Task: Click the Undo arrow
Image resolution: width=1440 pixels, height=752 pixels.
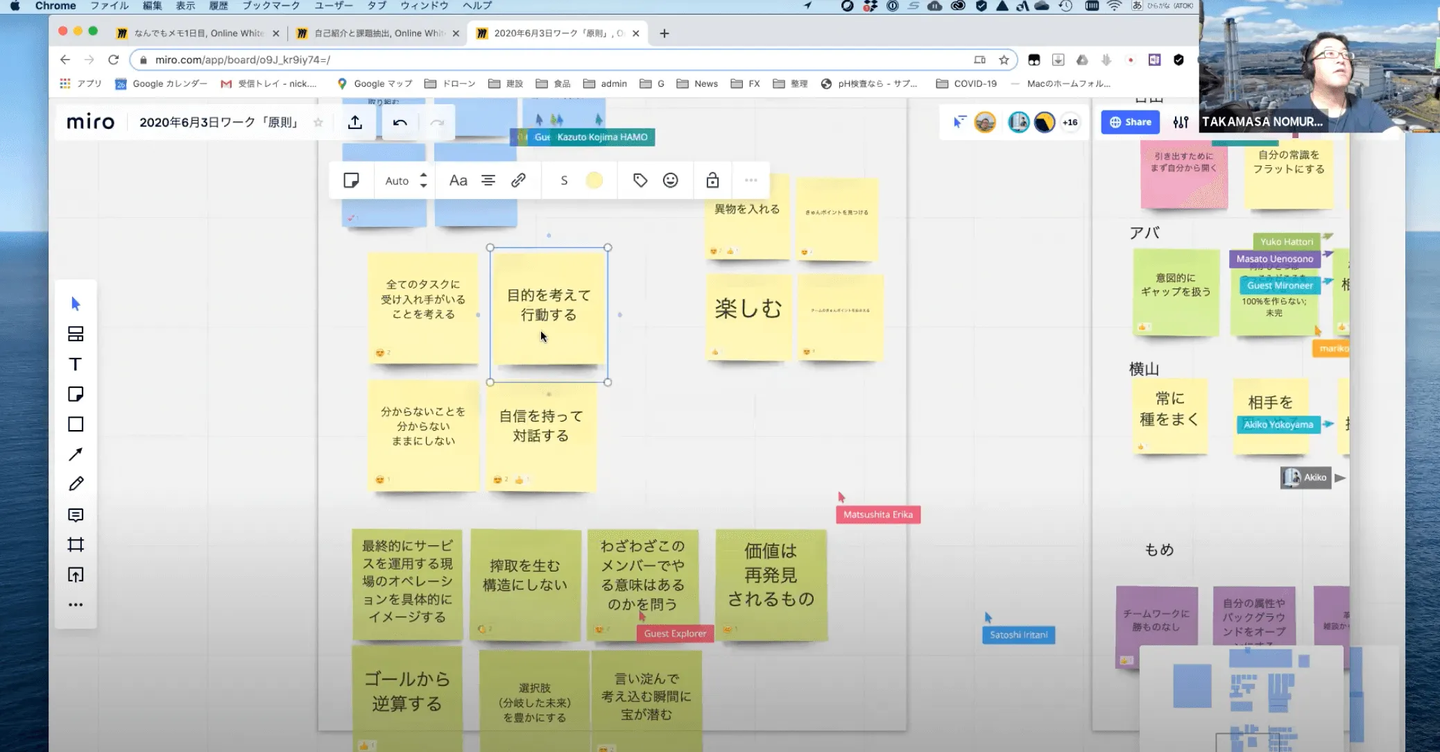Action: click(x=400, y=122)
